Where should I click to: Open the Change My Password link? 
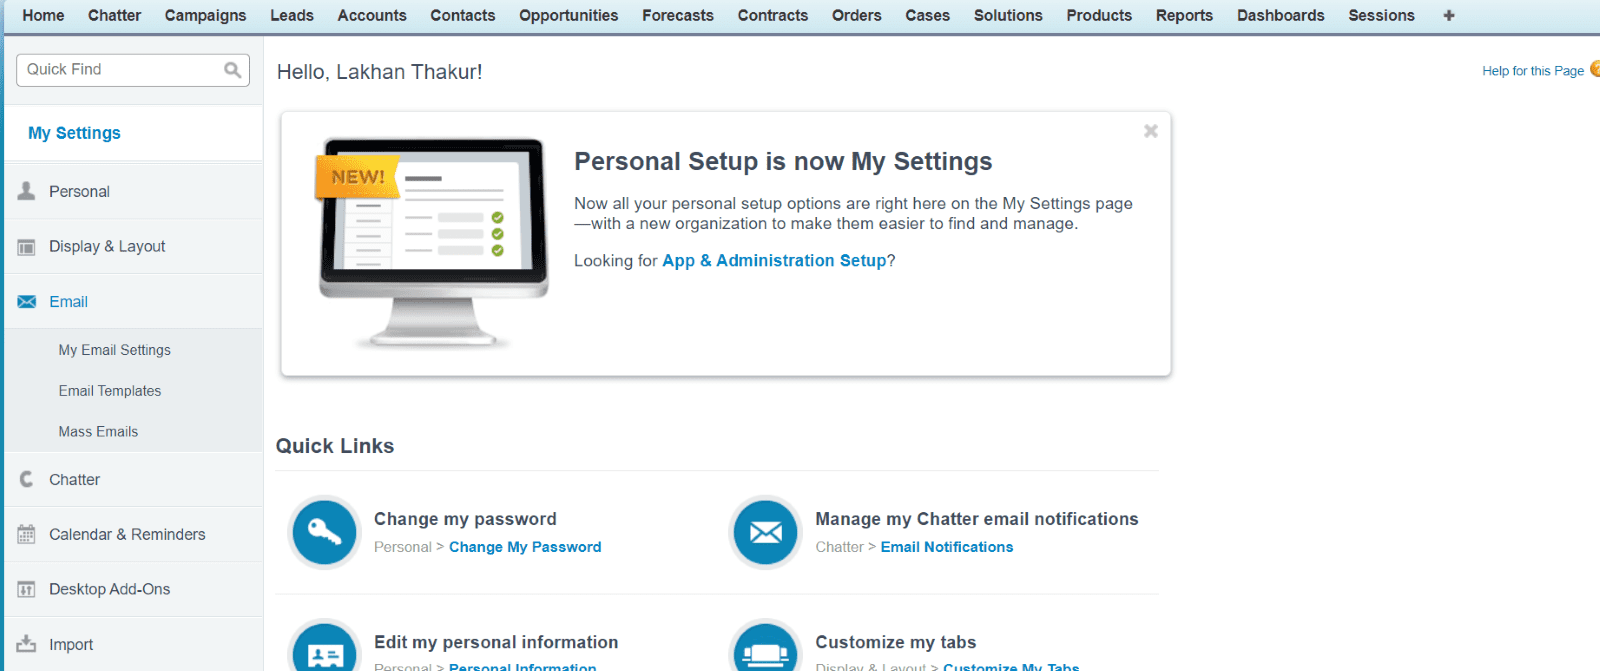point(525,547)
